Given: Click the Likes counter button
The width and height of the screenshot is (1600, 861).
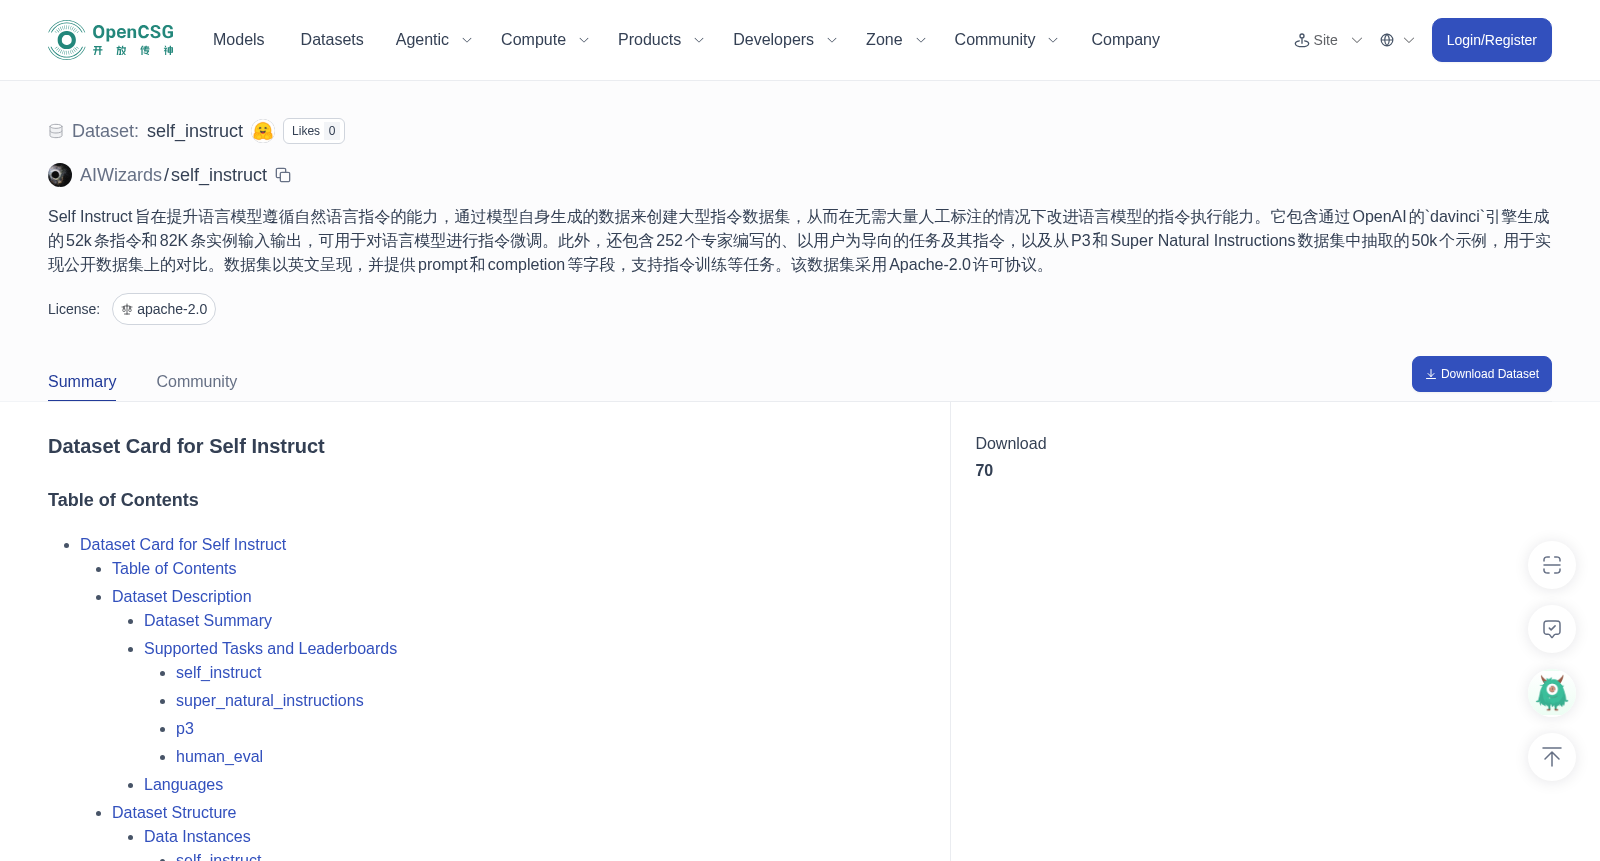Looking at the screenshot, I should tap(314, 131).
